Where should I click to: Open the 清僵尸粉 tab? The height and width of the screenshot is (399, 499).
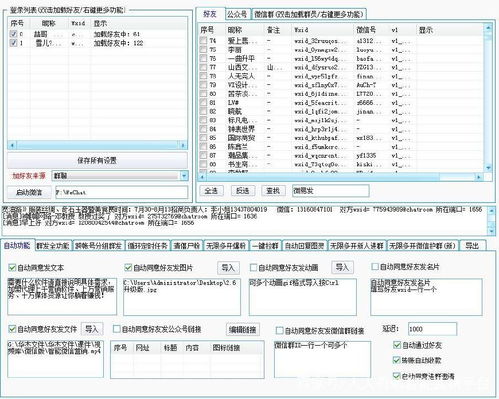pos(187,246)
